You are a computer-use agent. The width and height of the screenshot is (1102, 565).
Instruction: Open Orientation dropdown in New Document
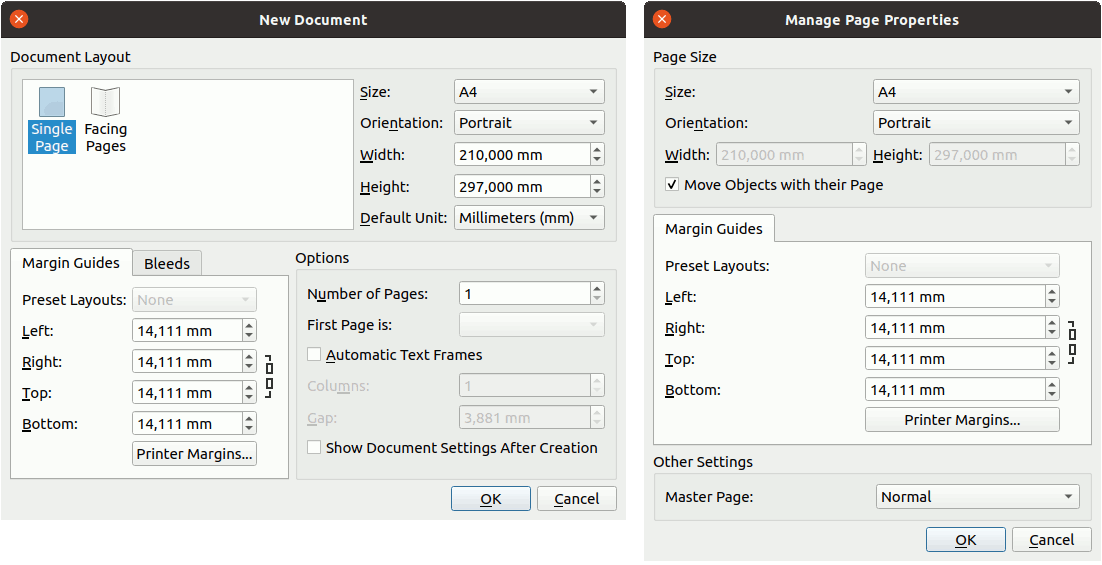click(x=529, y=123)
